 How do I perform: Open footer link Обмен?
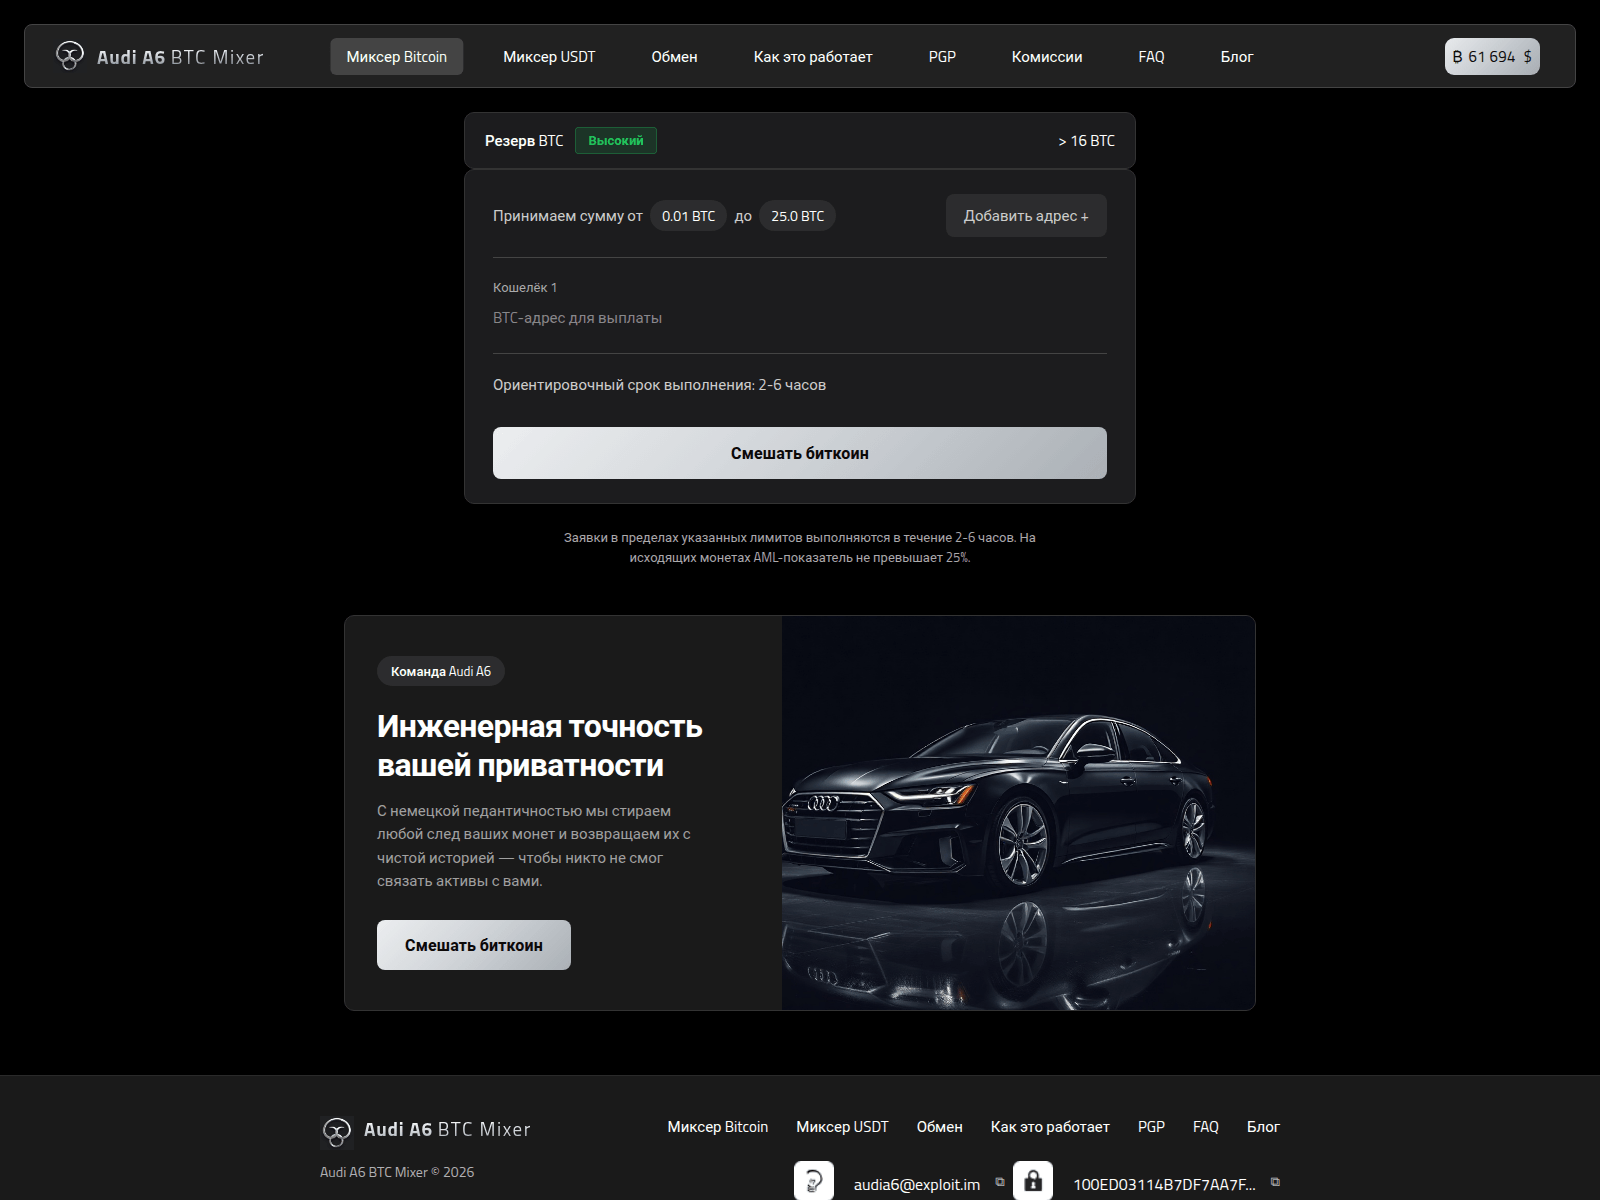click(x=940, y=1127)
